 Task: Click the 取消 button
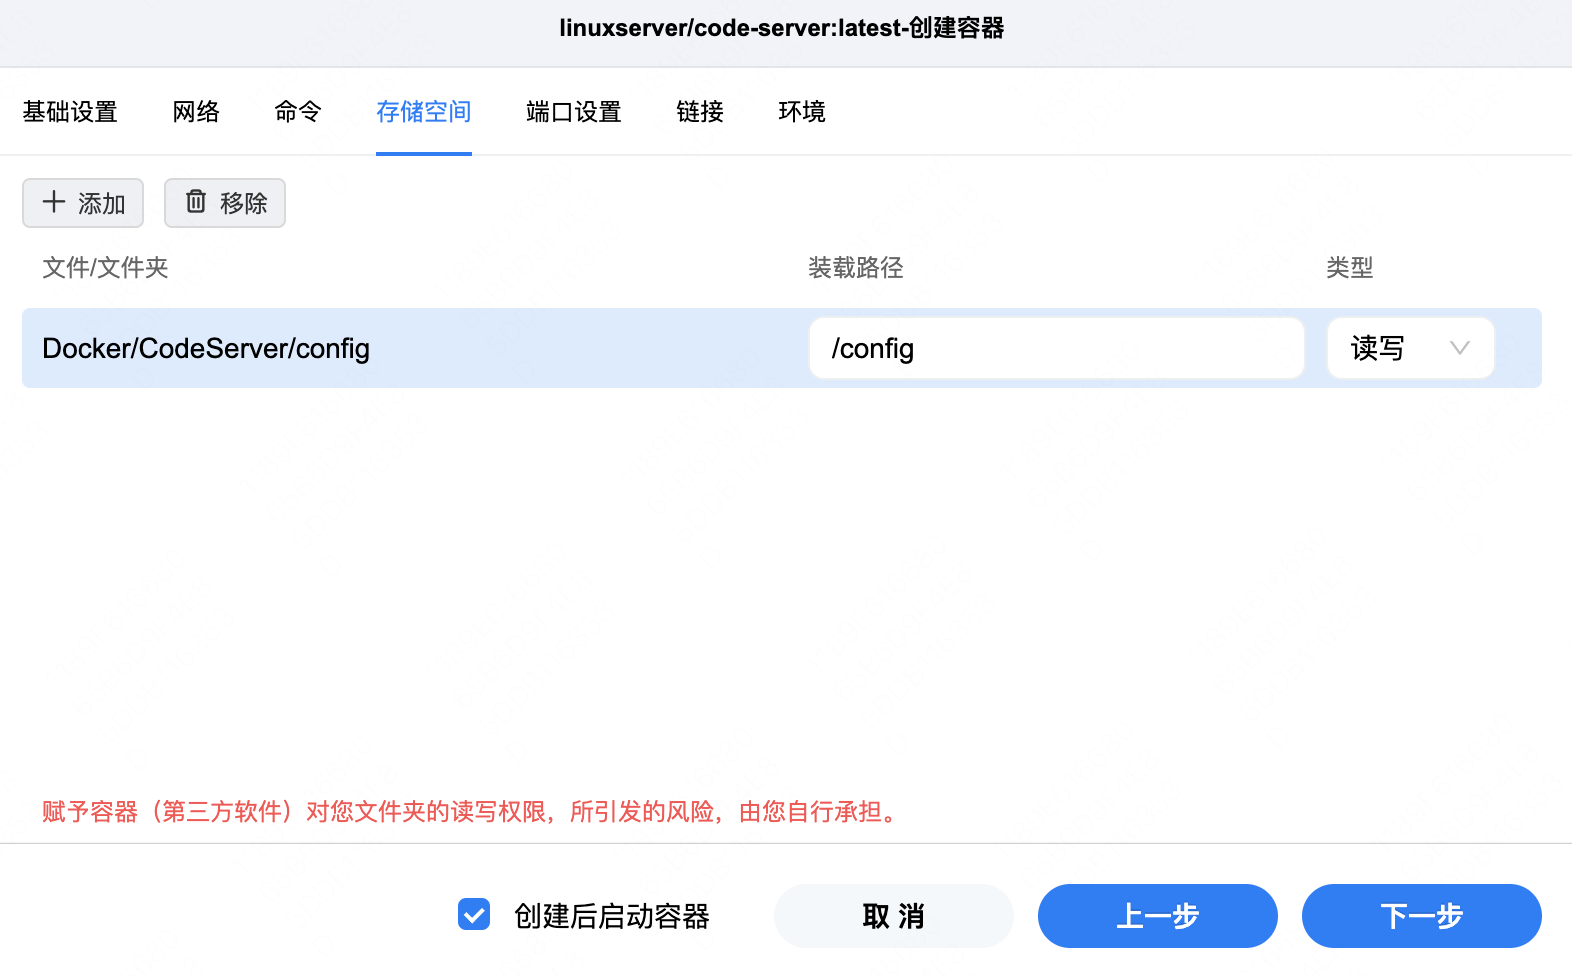894,916
